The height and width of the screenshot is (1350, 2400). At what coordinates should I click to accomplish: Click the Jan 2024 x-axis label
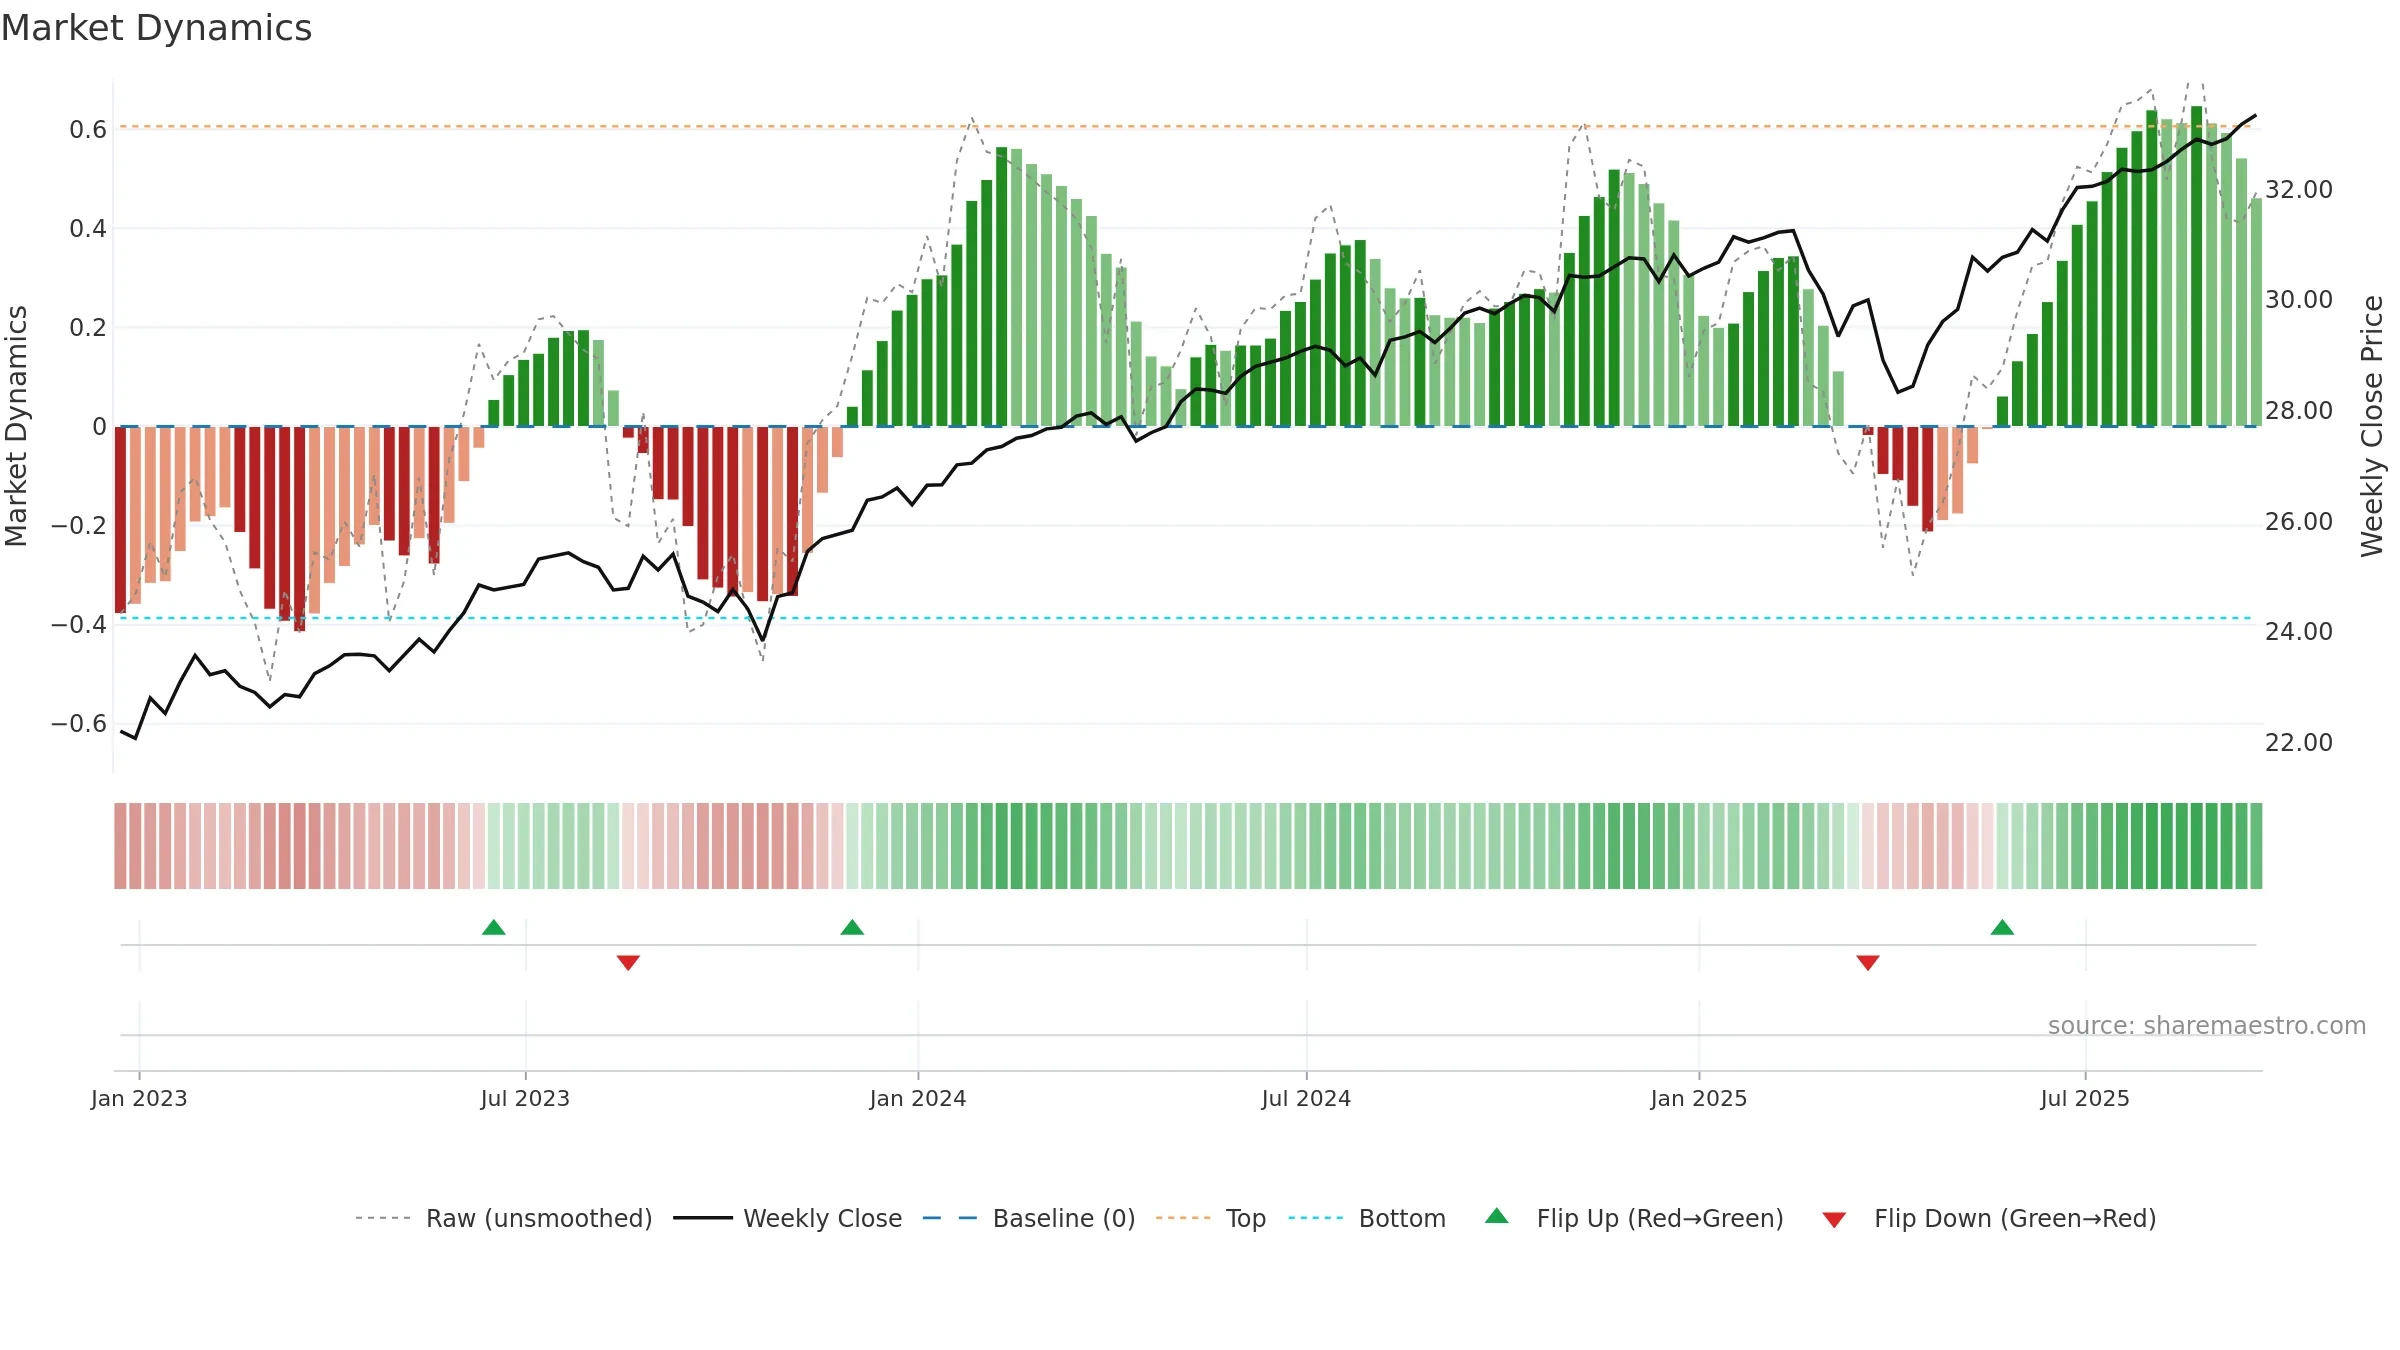pos(918,1098)
